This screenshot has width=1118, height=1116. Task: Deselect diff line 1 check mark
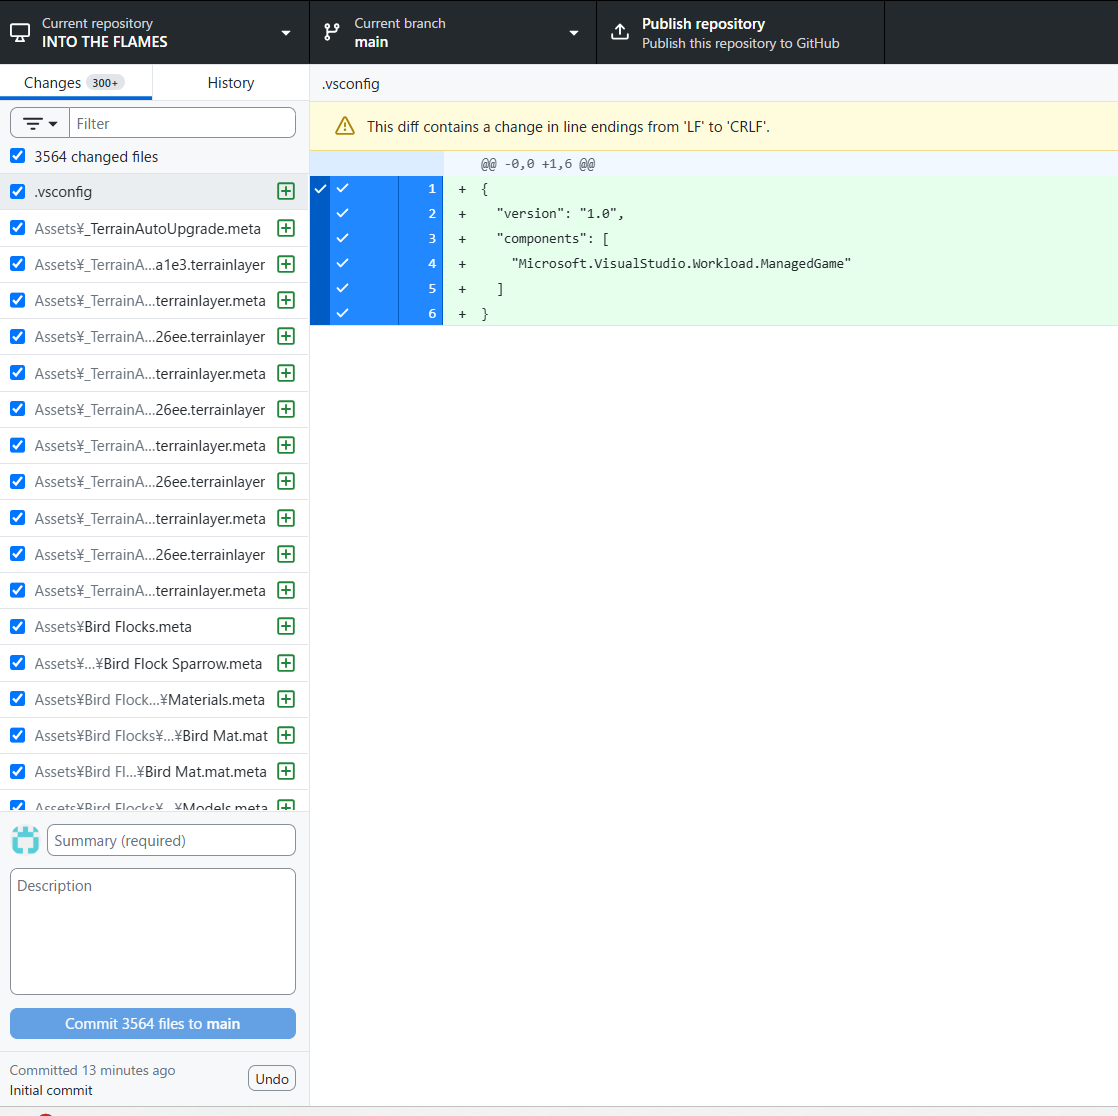click(x=343, y=188)
